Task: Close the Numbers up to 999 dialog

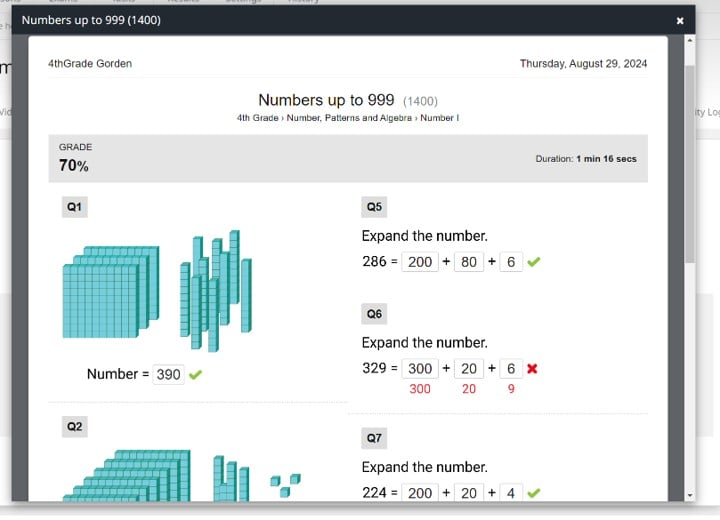Action: 680,20
